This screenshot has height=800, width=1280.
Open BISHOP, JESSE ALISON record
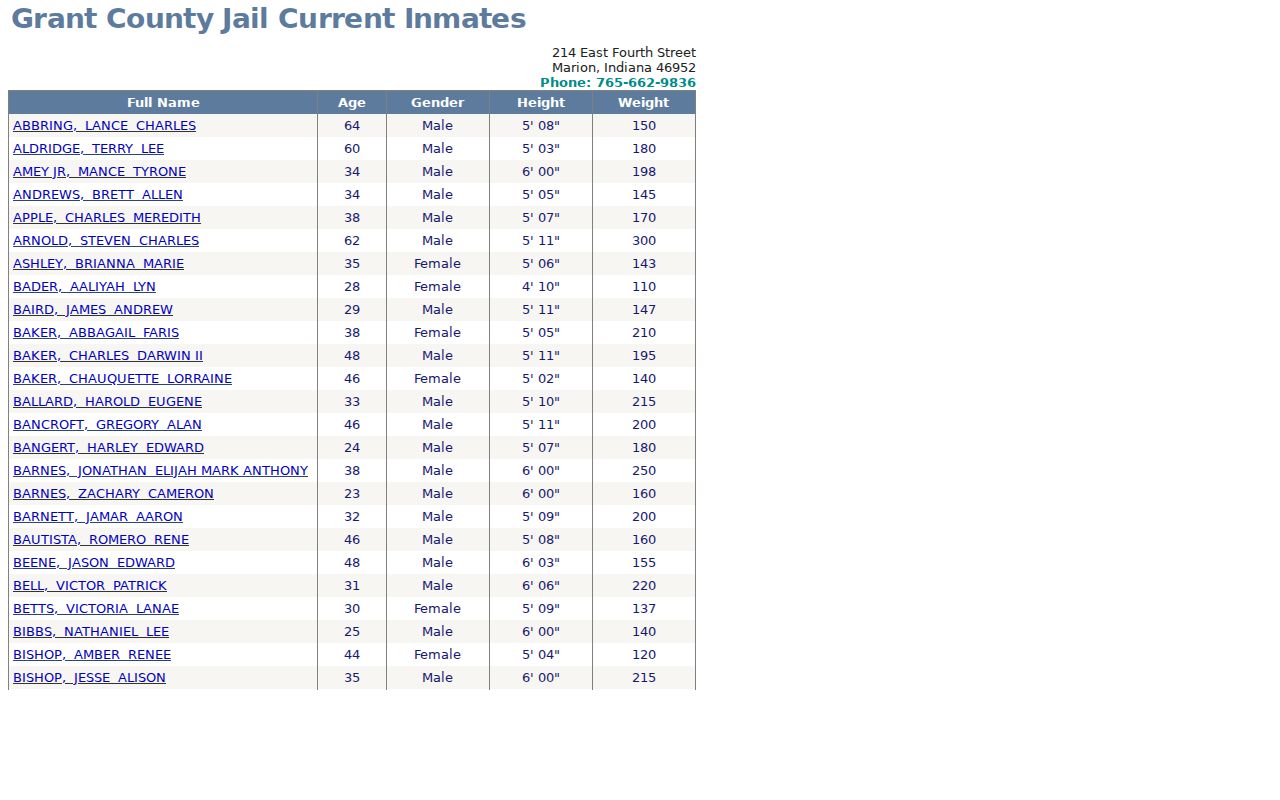tap(89, 678)
